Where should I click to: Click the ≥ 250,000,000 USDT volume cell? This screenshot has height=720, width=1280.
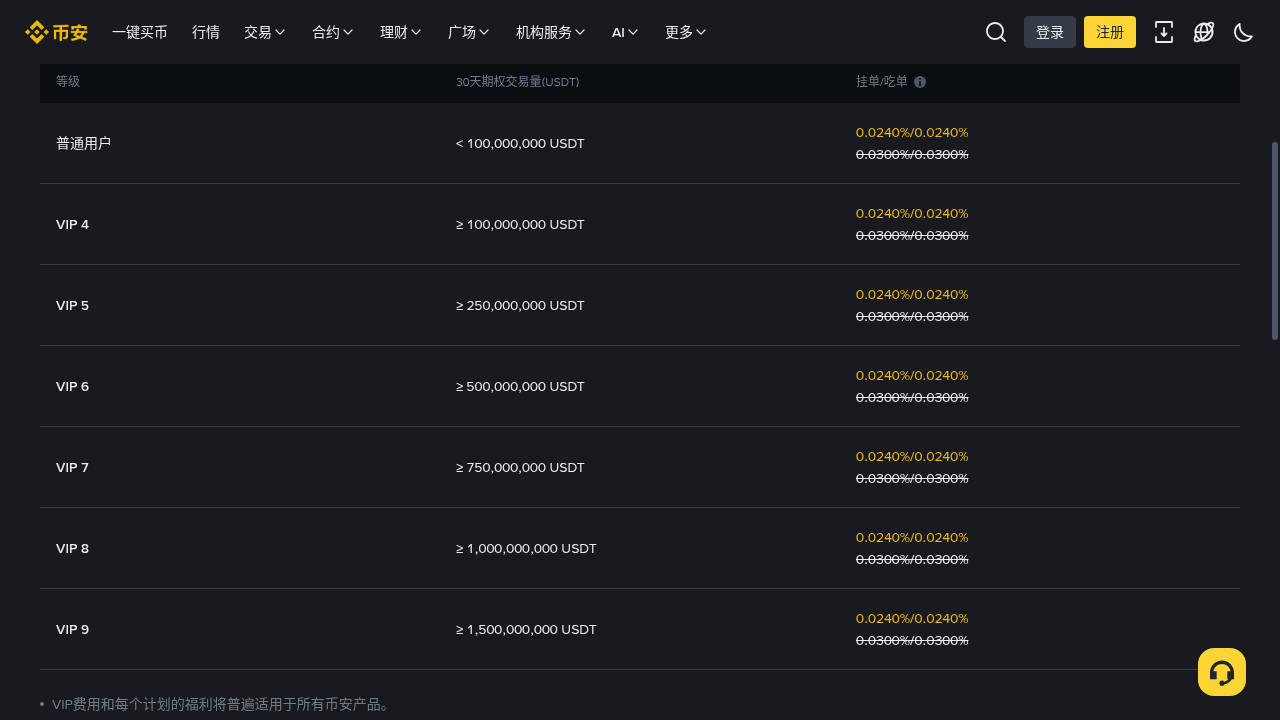point(520,306)
